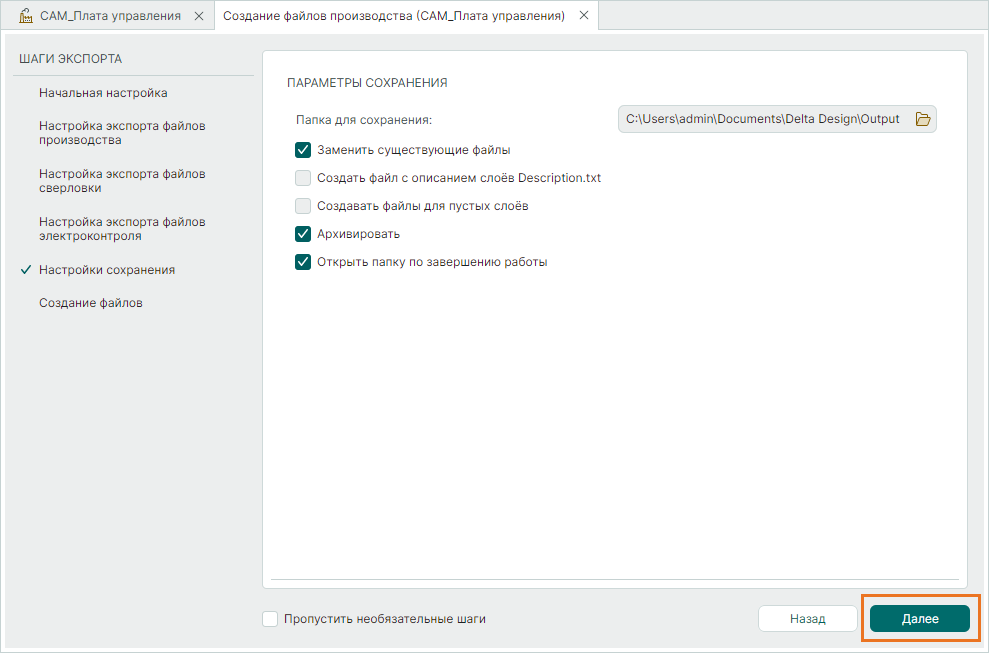Screen dimensions: 989x653
Task: Click the CAM board icon in first tab
Action: click(26, 16)
